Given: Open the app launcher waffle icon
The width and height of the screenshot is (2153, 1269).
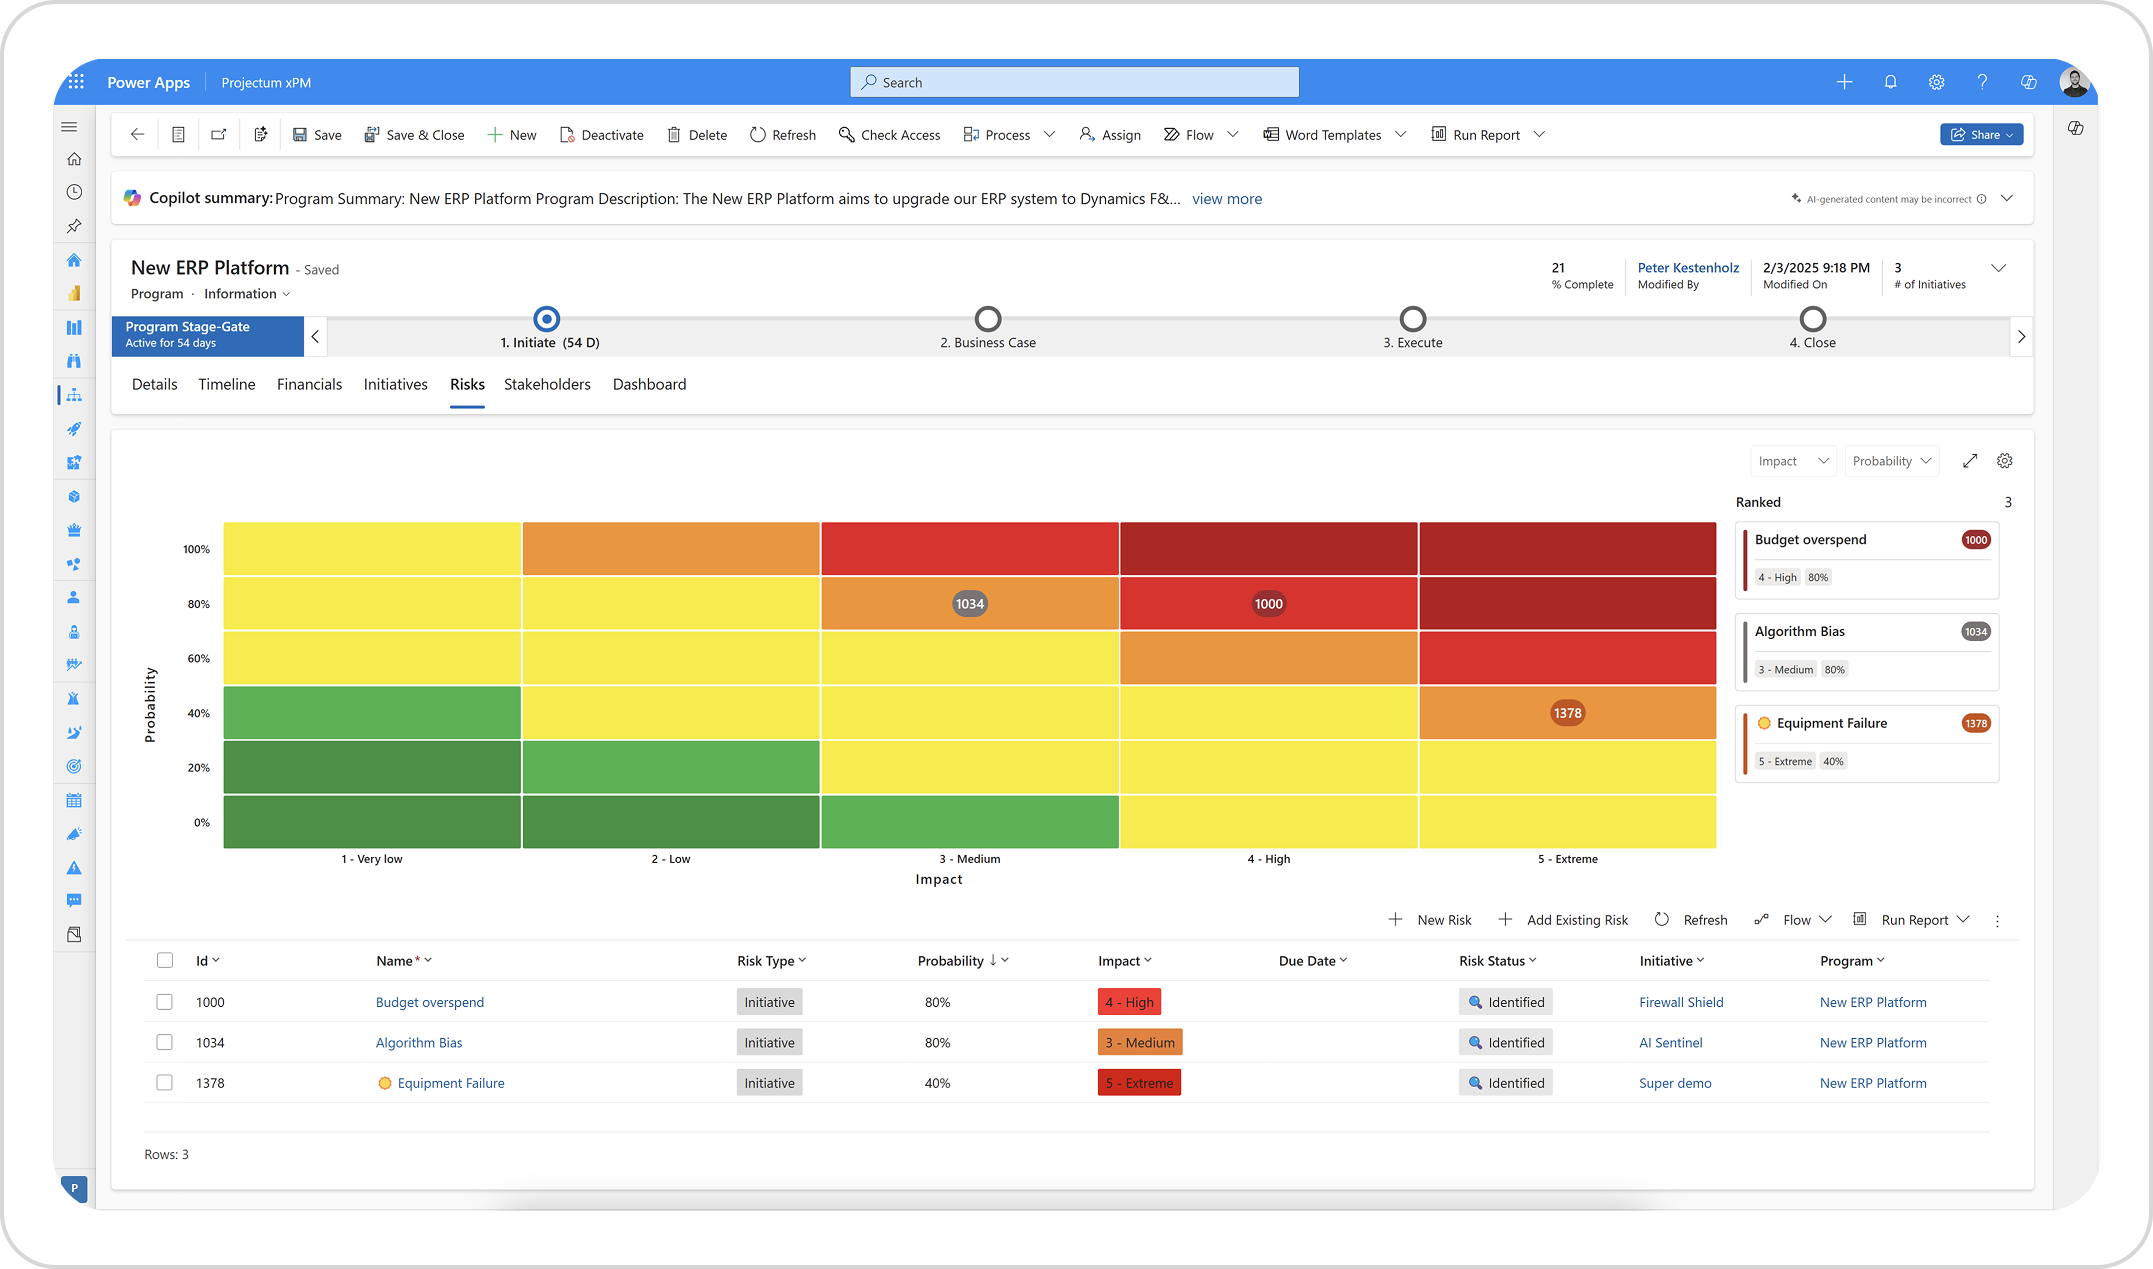Looking at the screenshot, I should [76, 82].
